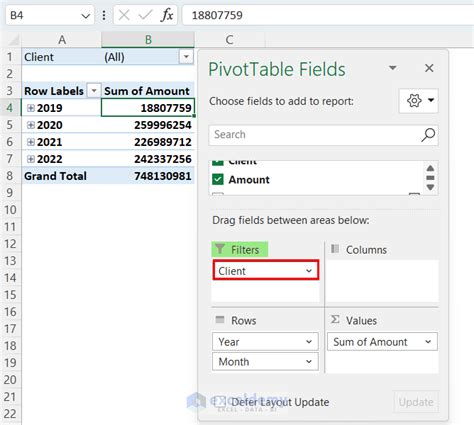The width and height of the screenshot is (474, 425).
Task: Expand the 2019 year group
Action: coord(31,108)
